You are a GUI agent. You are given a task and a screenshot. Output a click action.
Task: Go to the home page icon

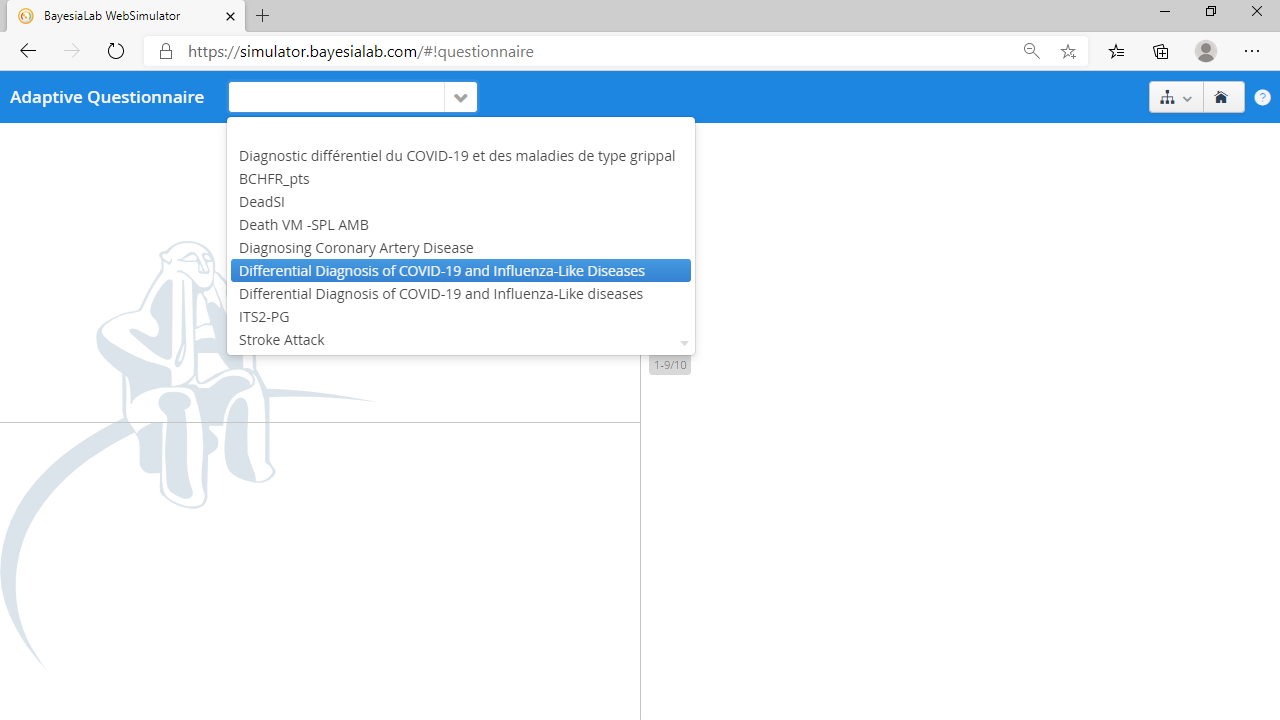1221,97
